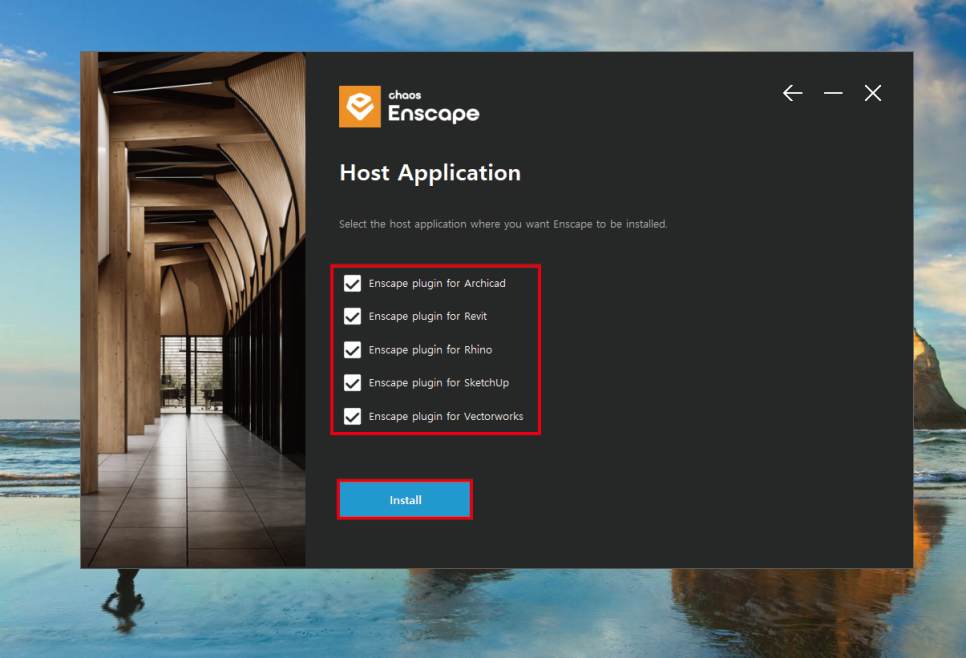Click the 'Host Application' heading

pos(430,173)
